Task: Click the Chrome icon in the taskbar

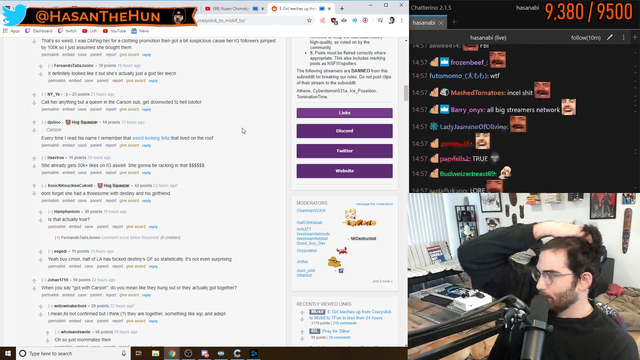Action: pos(172,353)
